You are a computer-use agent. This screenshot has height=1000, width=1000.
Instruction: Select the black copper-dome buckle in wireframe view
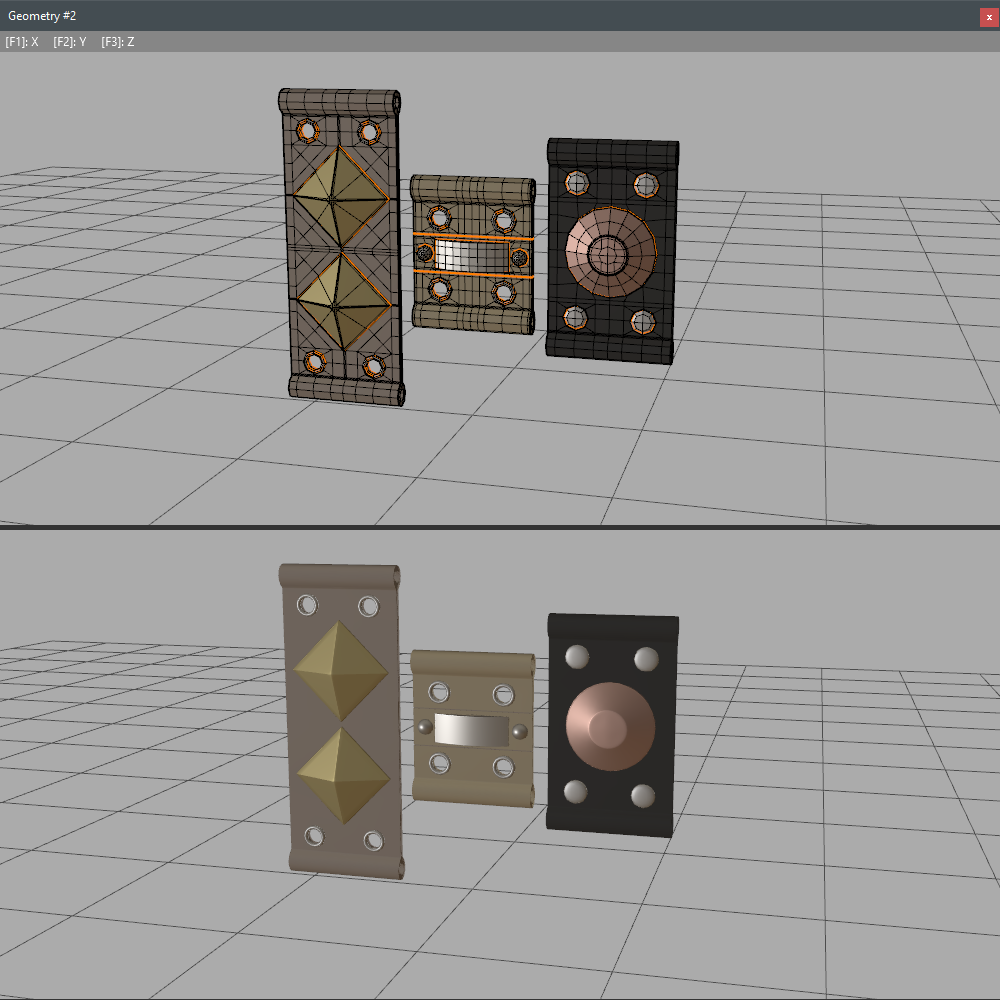(x=612, y=251)
